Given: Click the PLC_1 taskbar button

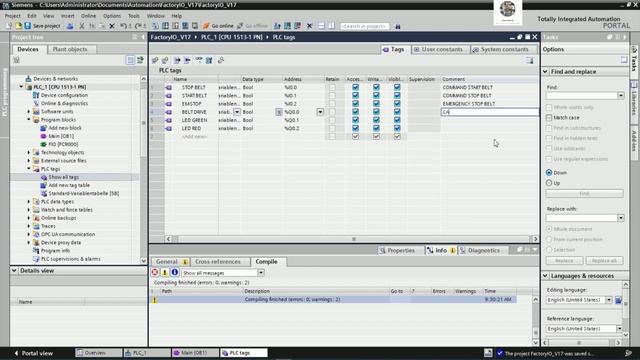Looking at the screenshot, I should (x=147, y=353).
